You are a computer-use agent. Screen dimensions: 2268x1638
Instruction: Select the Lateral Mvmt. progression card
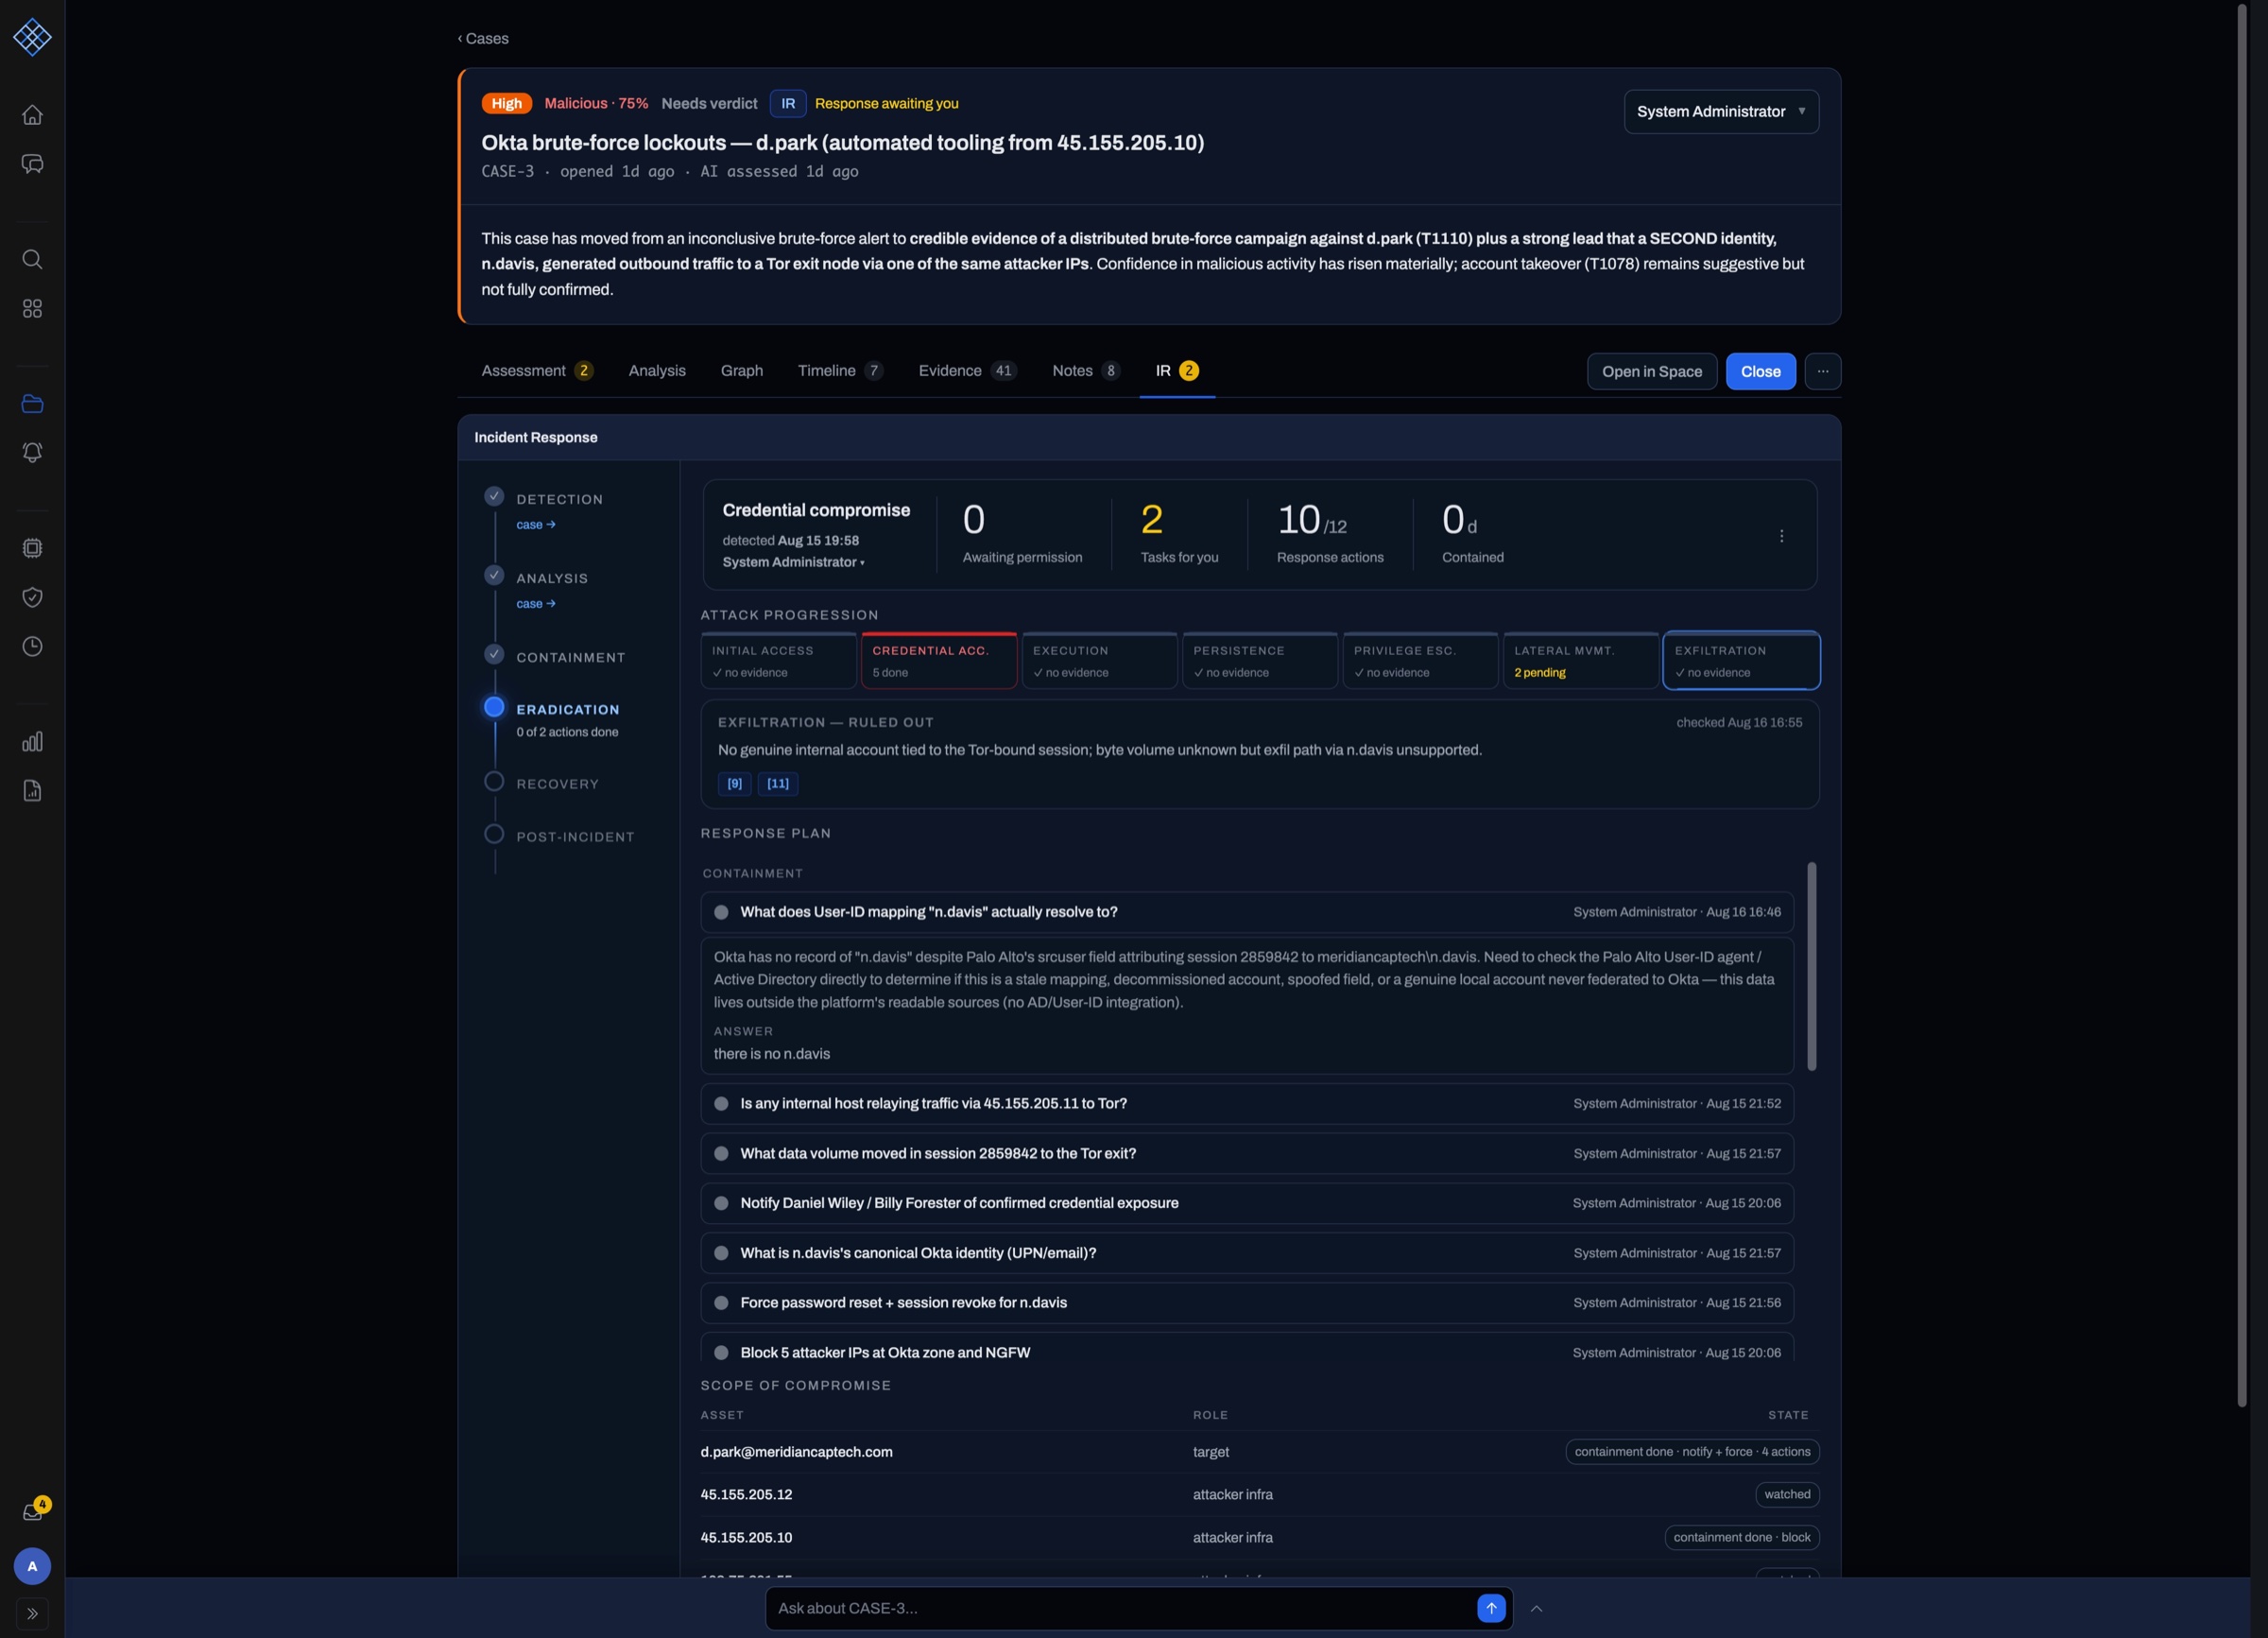(1581, 660)
